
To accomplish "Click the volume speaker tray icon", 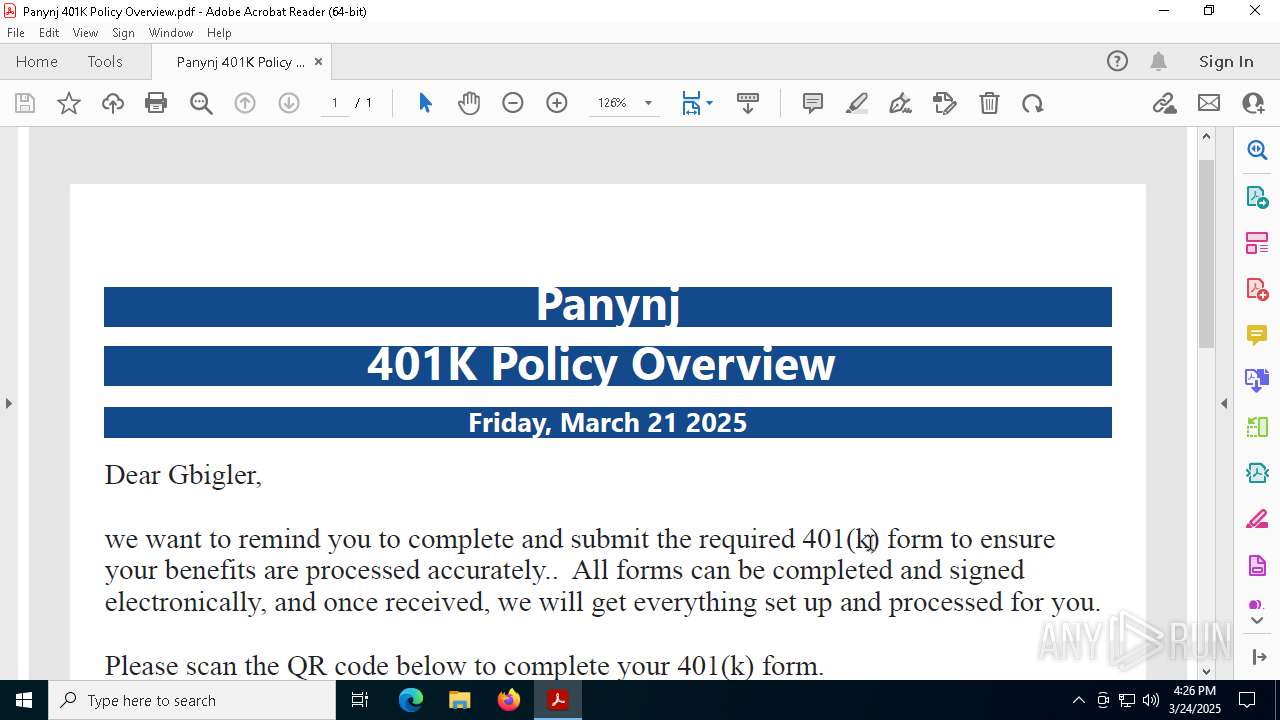I will pyautogui.click(x=1151, y=700).
